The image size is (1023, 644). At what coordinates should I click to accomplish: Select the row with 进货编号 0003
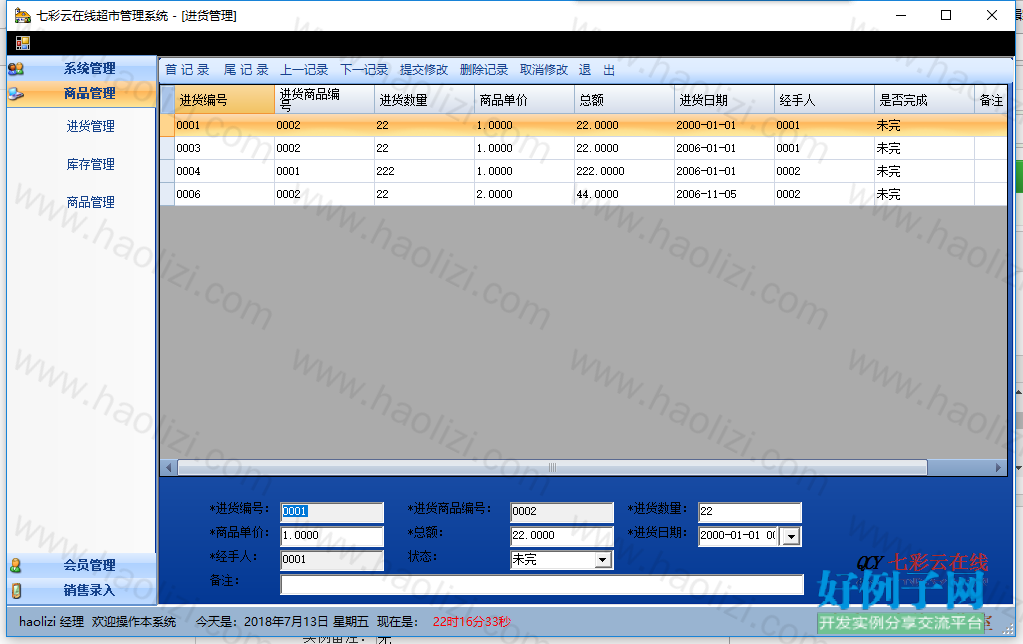(x=584, y=148)
